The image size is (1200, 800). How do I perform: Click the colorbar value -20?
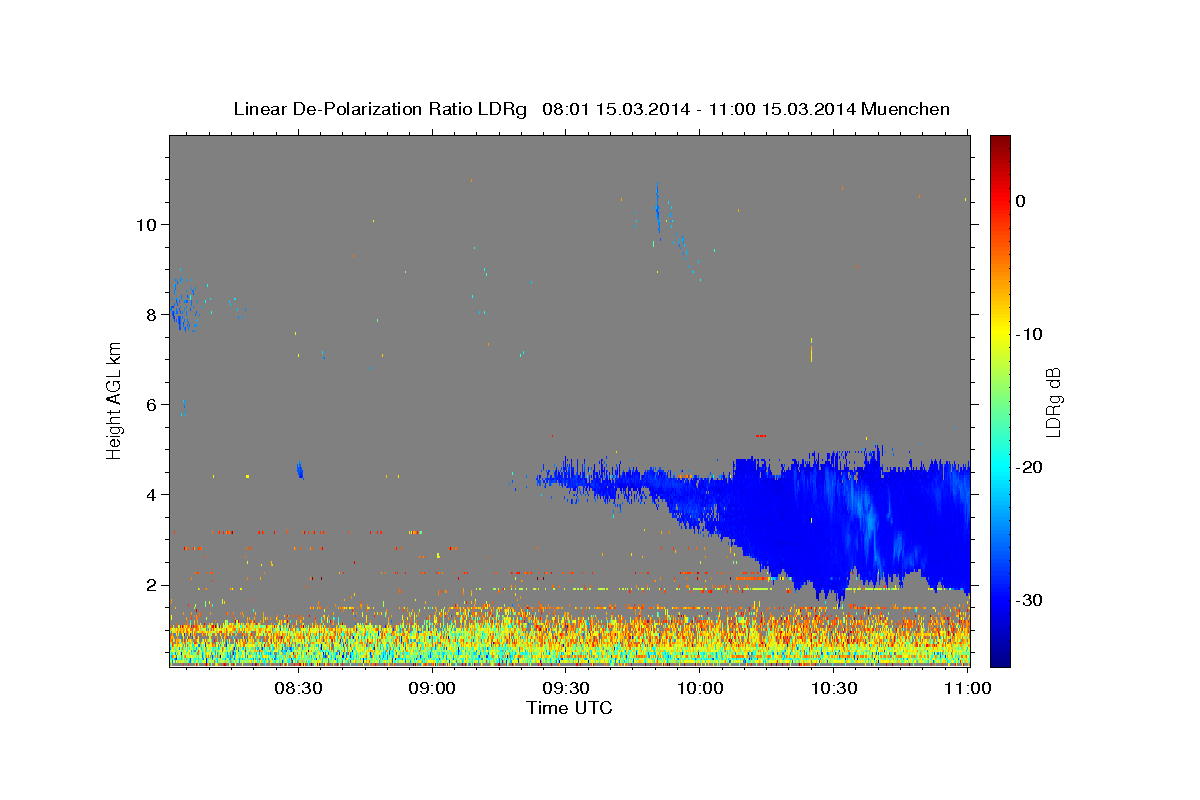point(1030,467)
